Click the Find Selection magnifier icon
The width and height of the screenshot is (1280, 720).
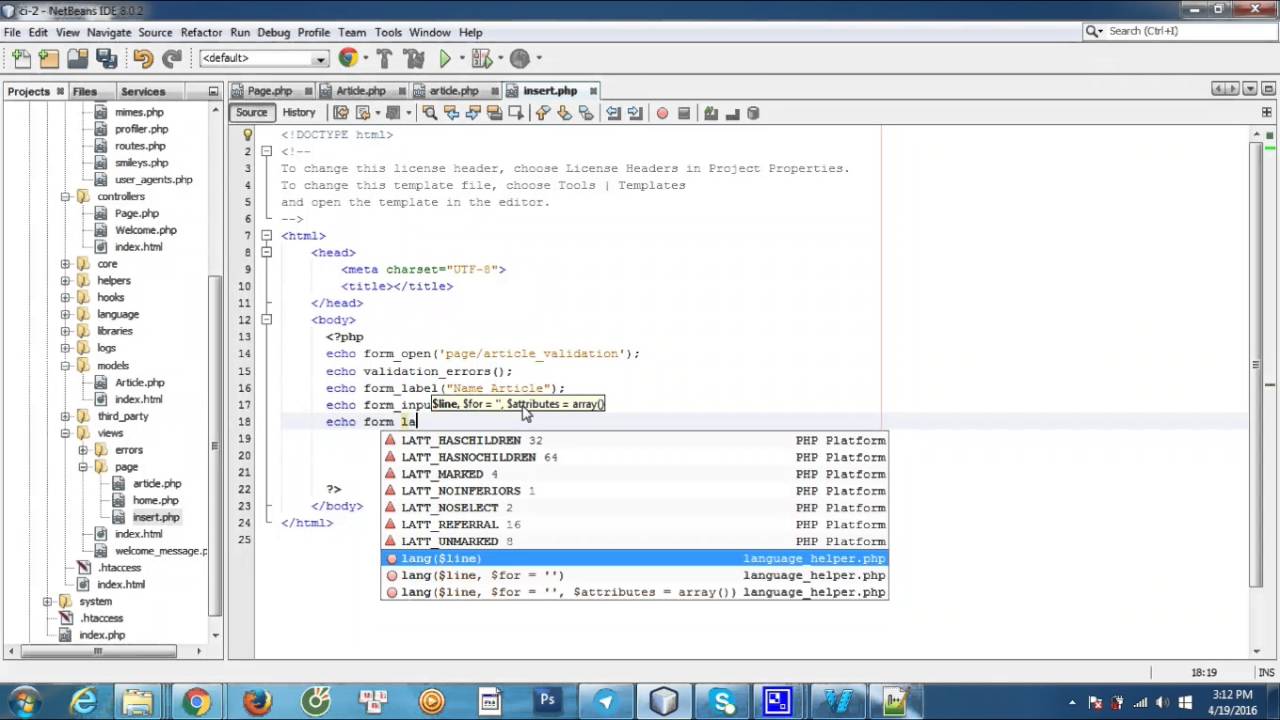click(x=429, y=113)
